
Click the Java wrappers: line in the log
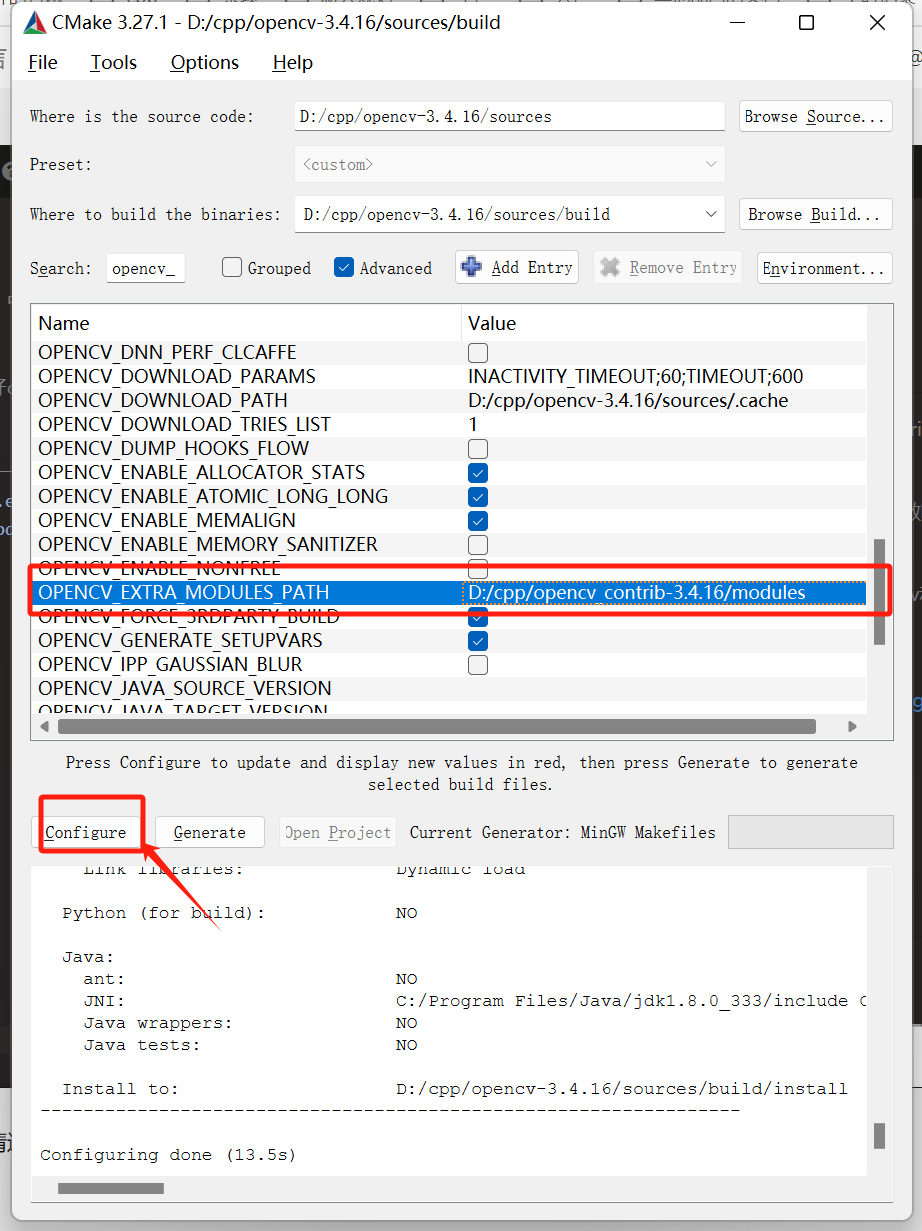pyautogui.click(x=251, y=1023)
